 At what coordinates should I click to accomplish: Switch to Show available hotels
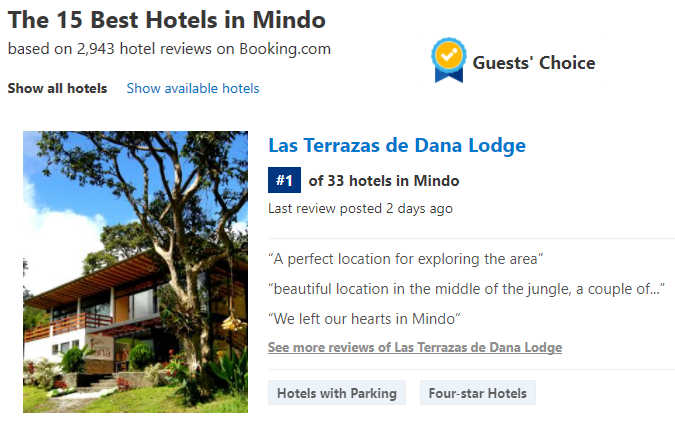193,88
